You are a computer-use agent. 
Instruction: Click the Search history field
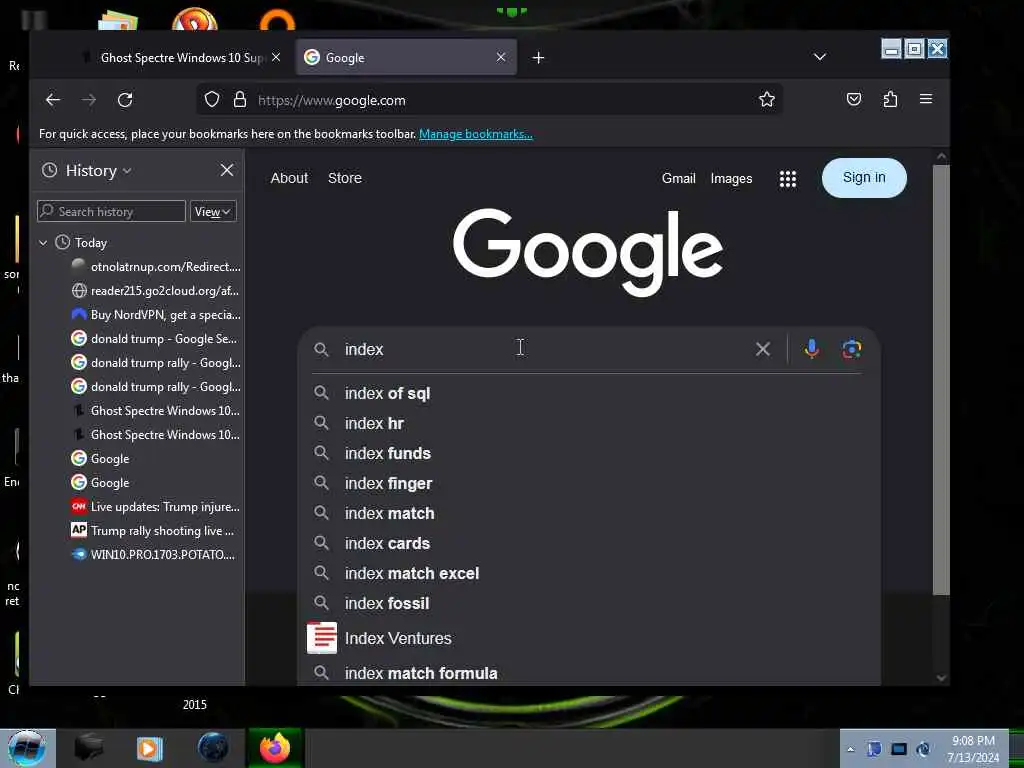coord(112,212)
